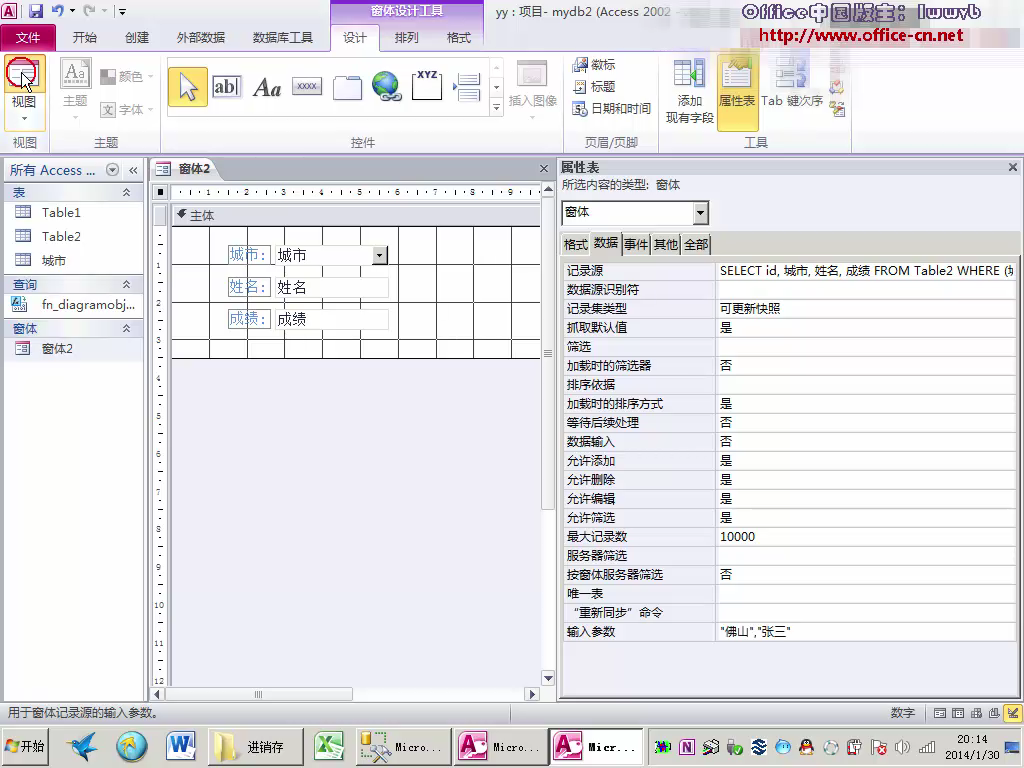Choose the option group (XYZ) control

(x=427, y=85)
